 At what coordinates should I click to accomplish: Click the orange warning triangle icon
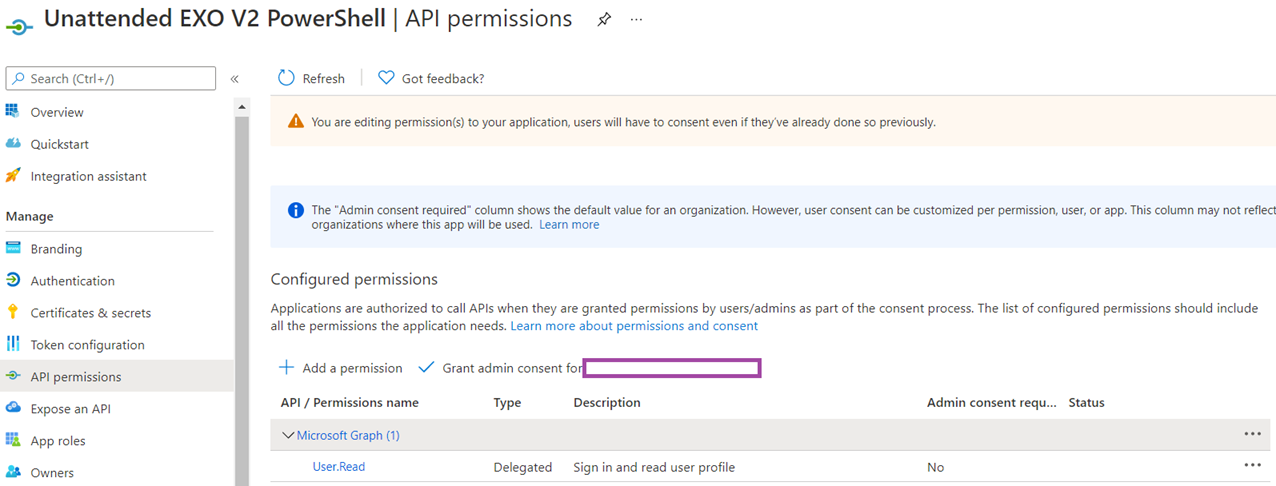click(296, 122)
